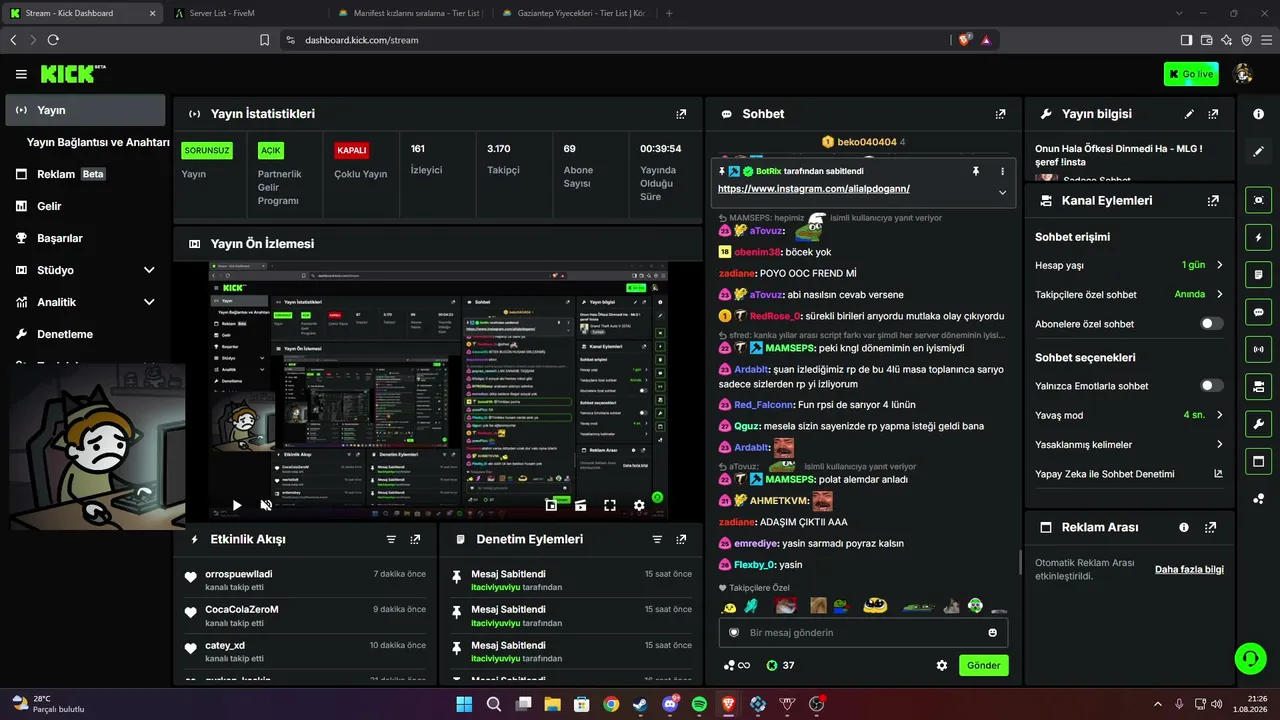Pop out the Etkinlik Akışı panel
1280x720 pixels.
415,539
